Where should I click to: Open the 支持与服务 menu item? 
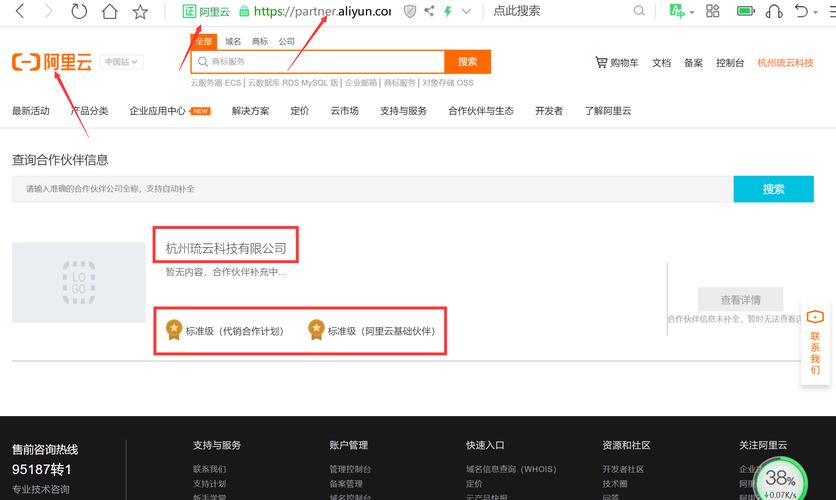(x=403, y=111)
